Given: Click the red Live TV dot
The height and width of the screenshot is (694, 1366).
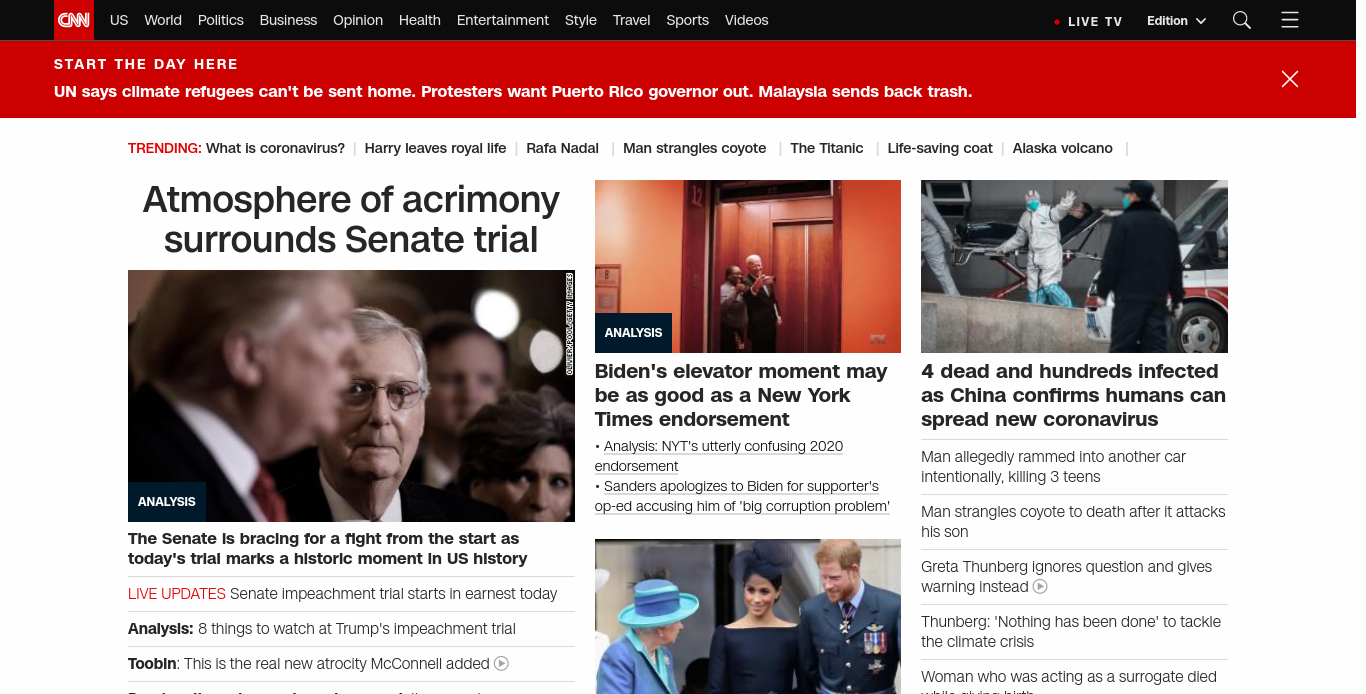Looking at the screenshot, I should [x=1057, y=21].
